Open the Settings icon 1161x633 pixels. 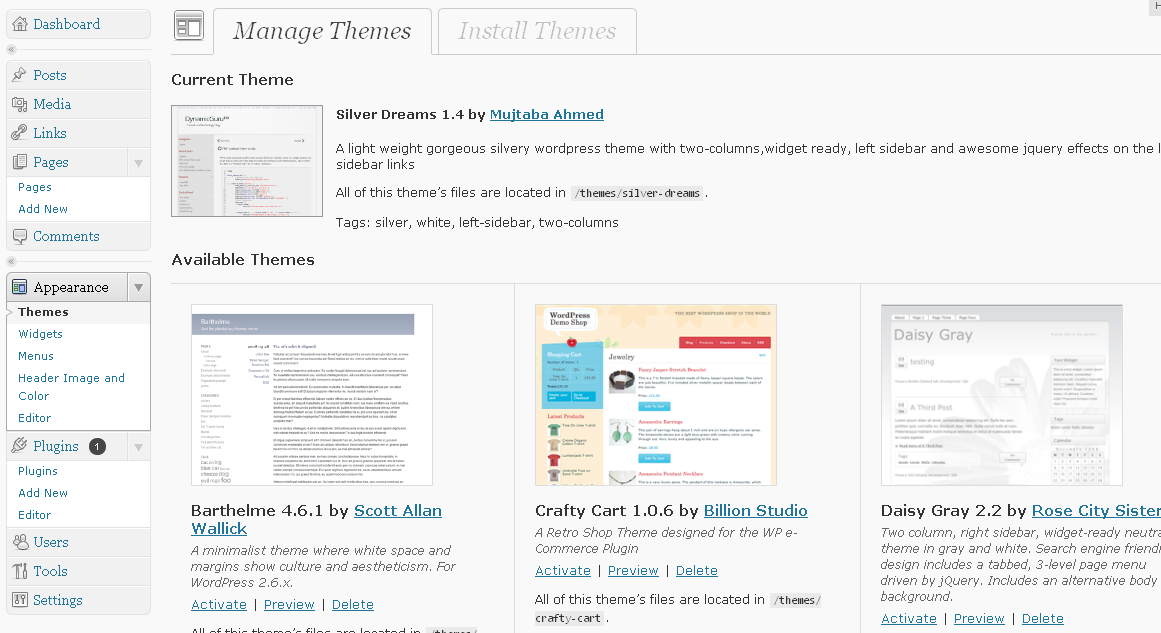22,599
